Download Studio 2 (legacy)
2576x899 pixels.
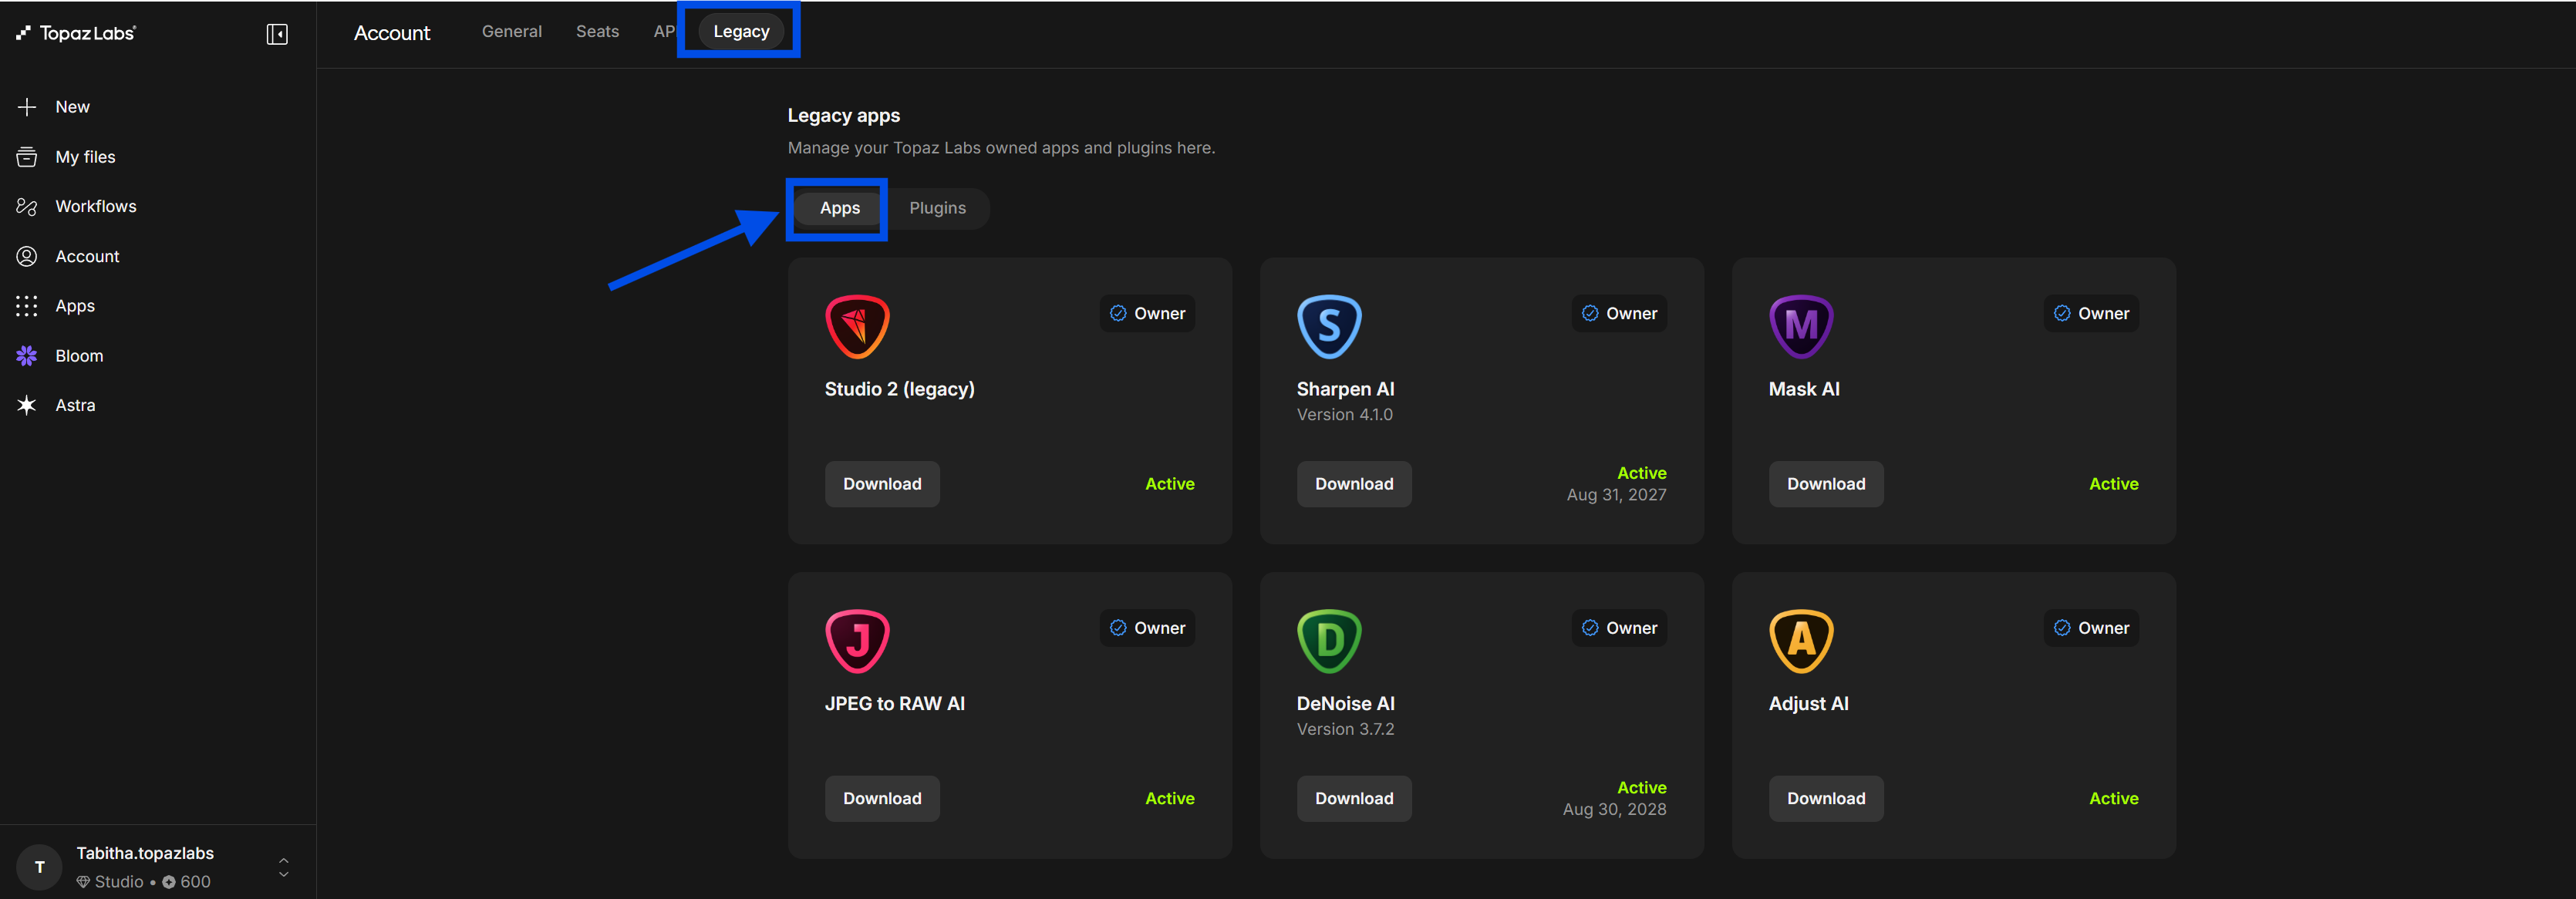(x=882, y=484)
